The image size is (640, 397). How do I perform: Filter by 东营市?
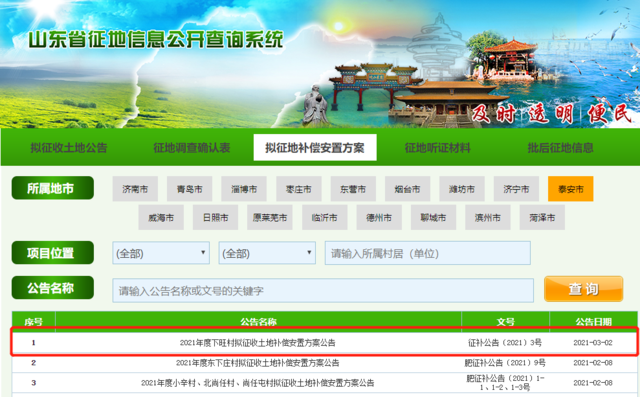353,189
